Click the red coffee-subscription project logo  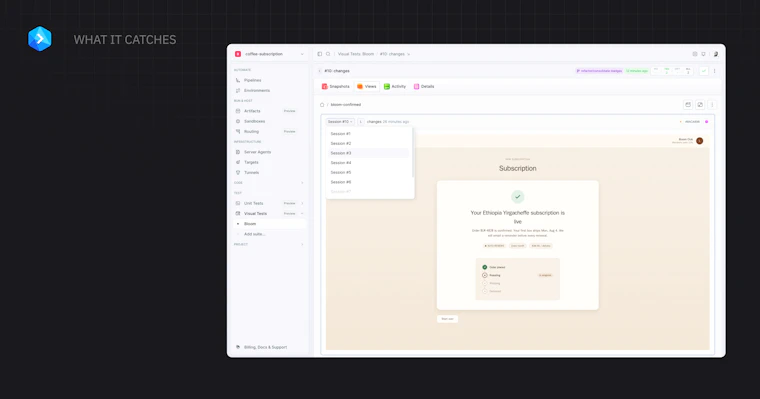238,54
